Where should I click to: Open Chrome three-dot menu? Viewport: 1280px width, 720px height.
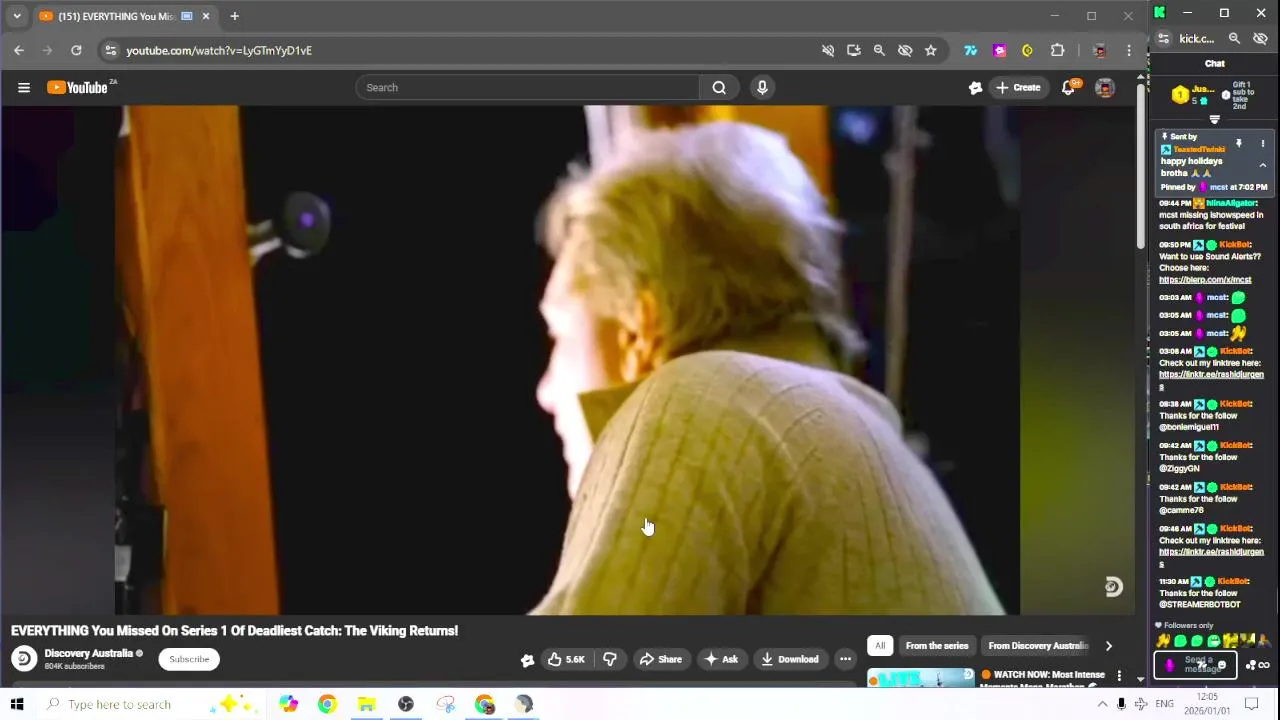[1129, 50]
